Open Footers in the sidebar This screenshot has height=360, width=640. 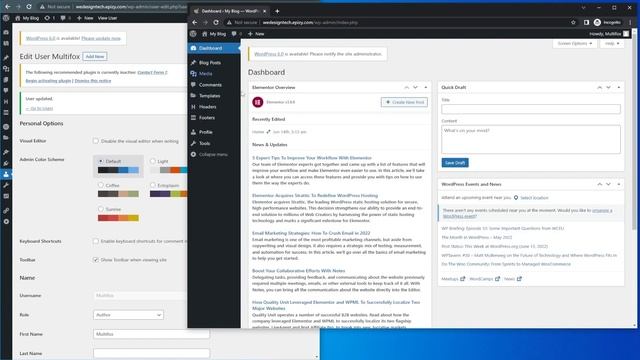pos(207,118)
